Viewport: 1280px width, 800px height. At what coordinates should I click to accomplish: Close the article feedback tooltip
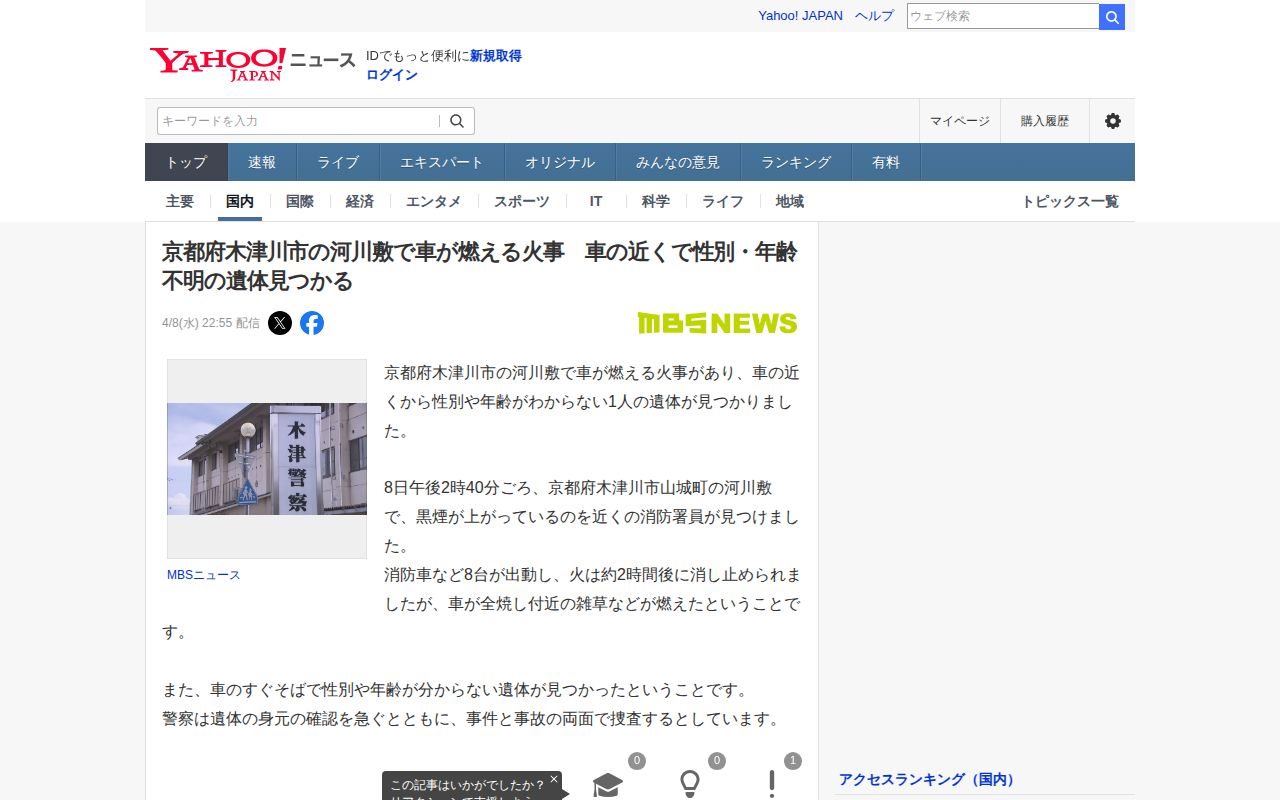coord(554,778)
